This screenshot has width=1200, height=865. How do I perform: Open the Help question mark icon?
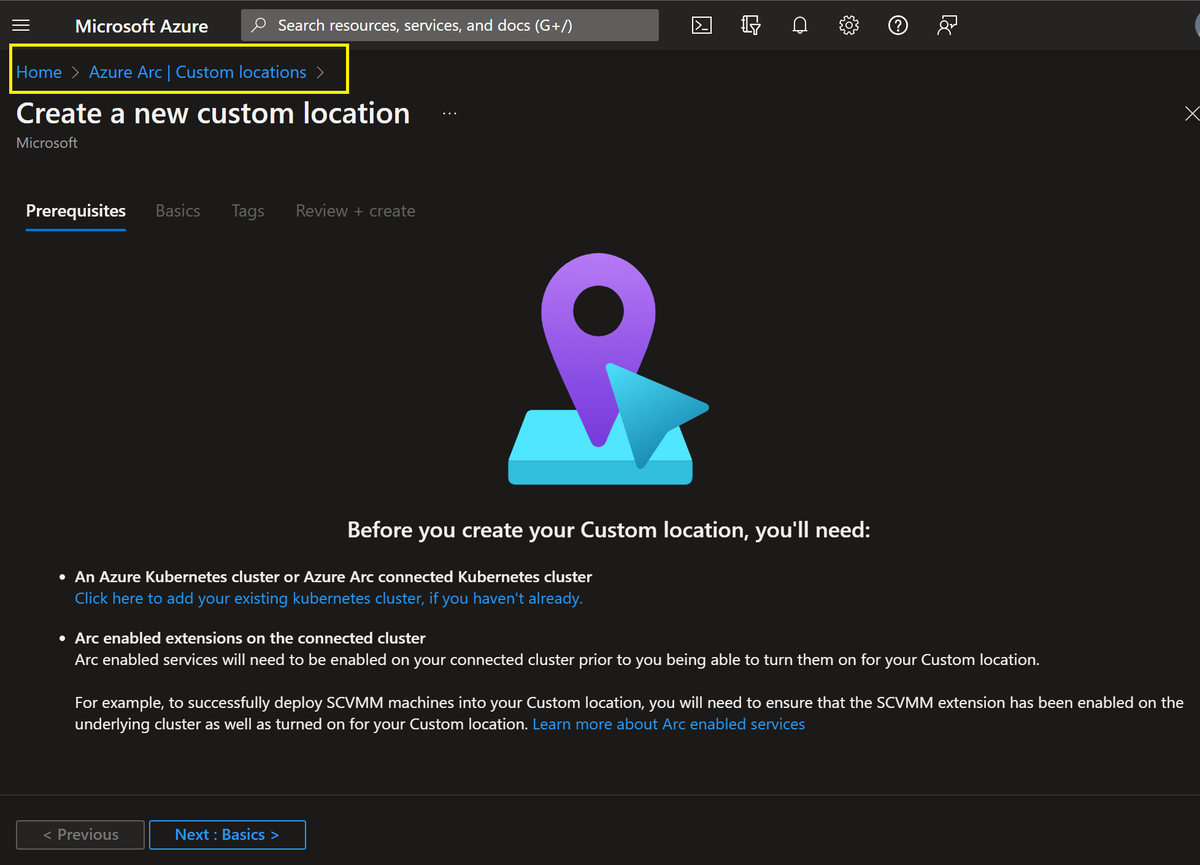click(x=898, y=26)
